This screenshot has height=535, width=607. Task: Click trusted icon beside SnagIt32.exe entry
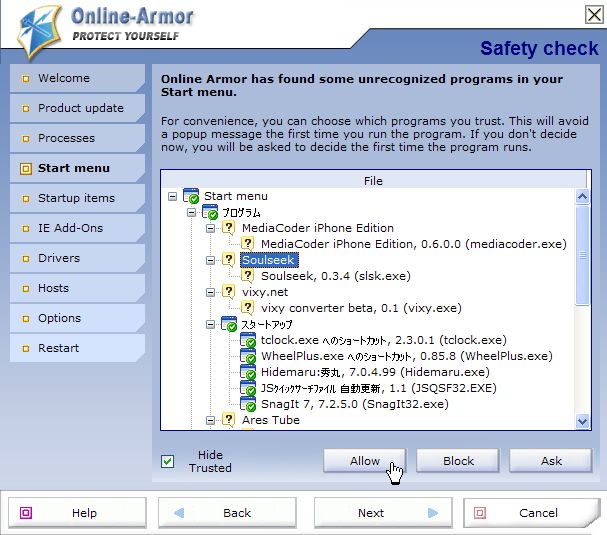coord(248,404)
